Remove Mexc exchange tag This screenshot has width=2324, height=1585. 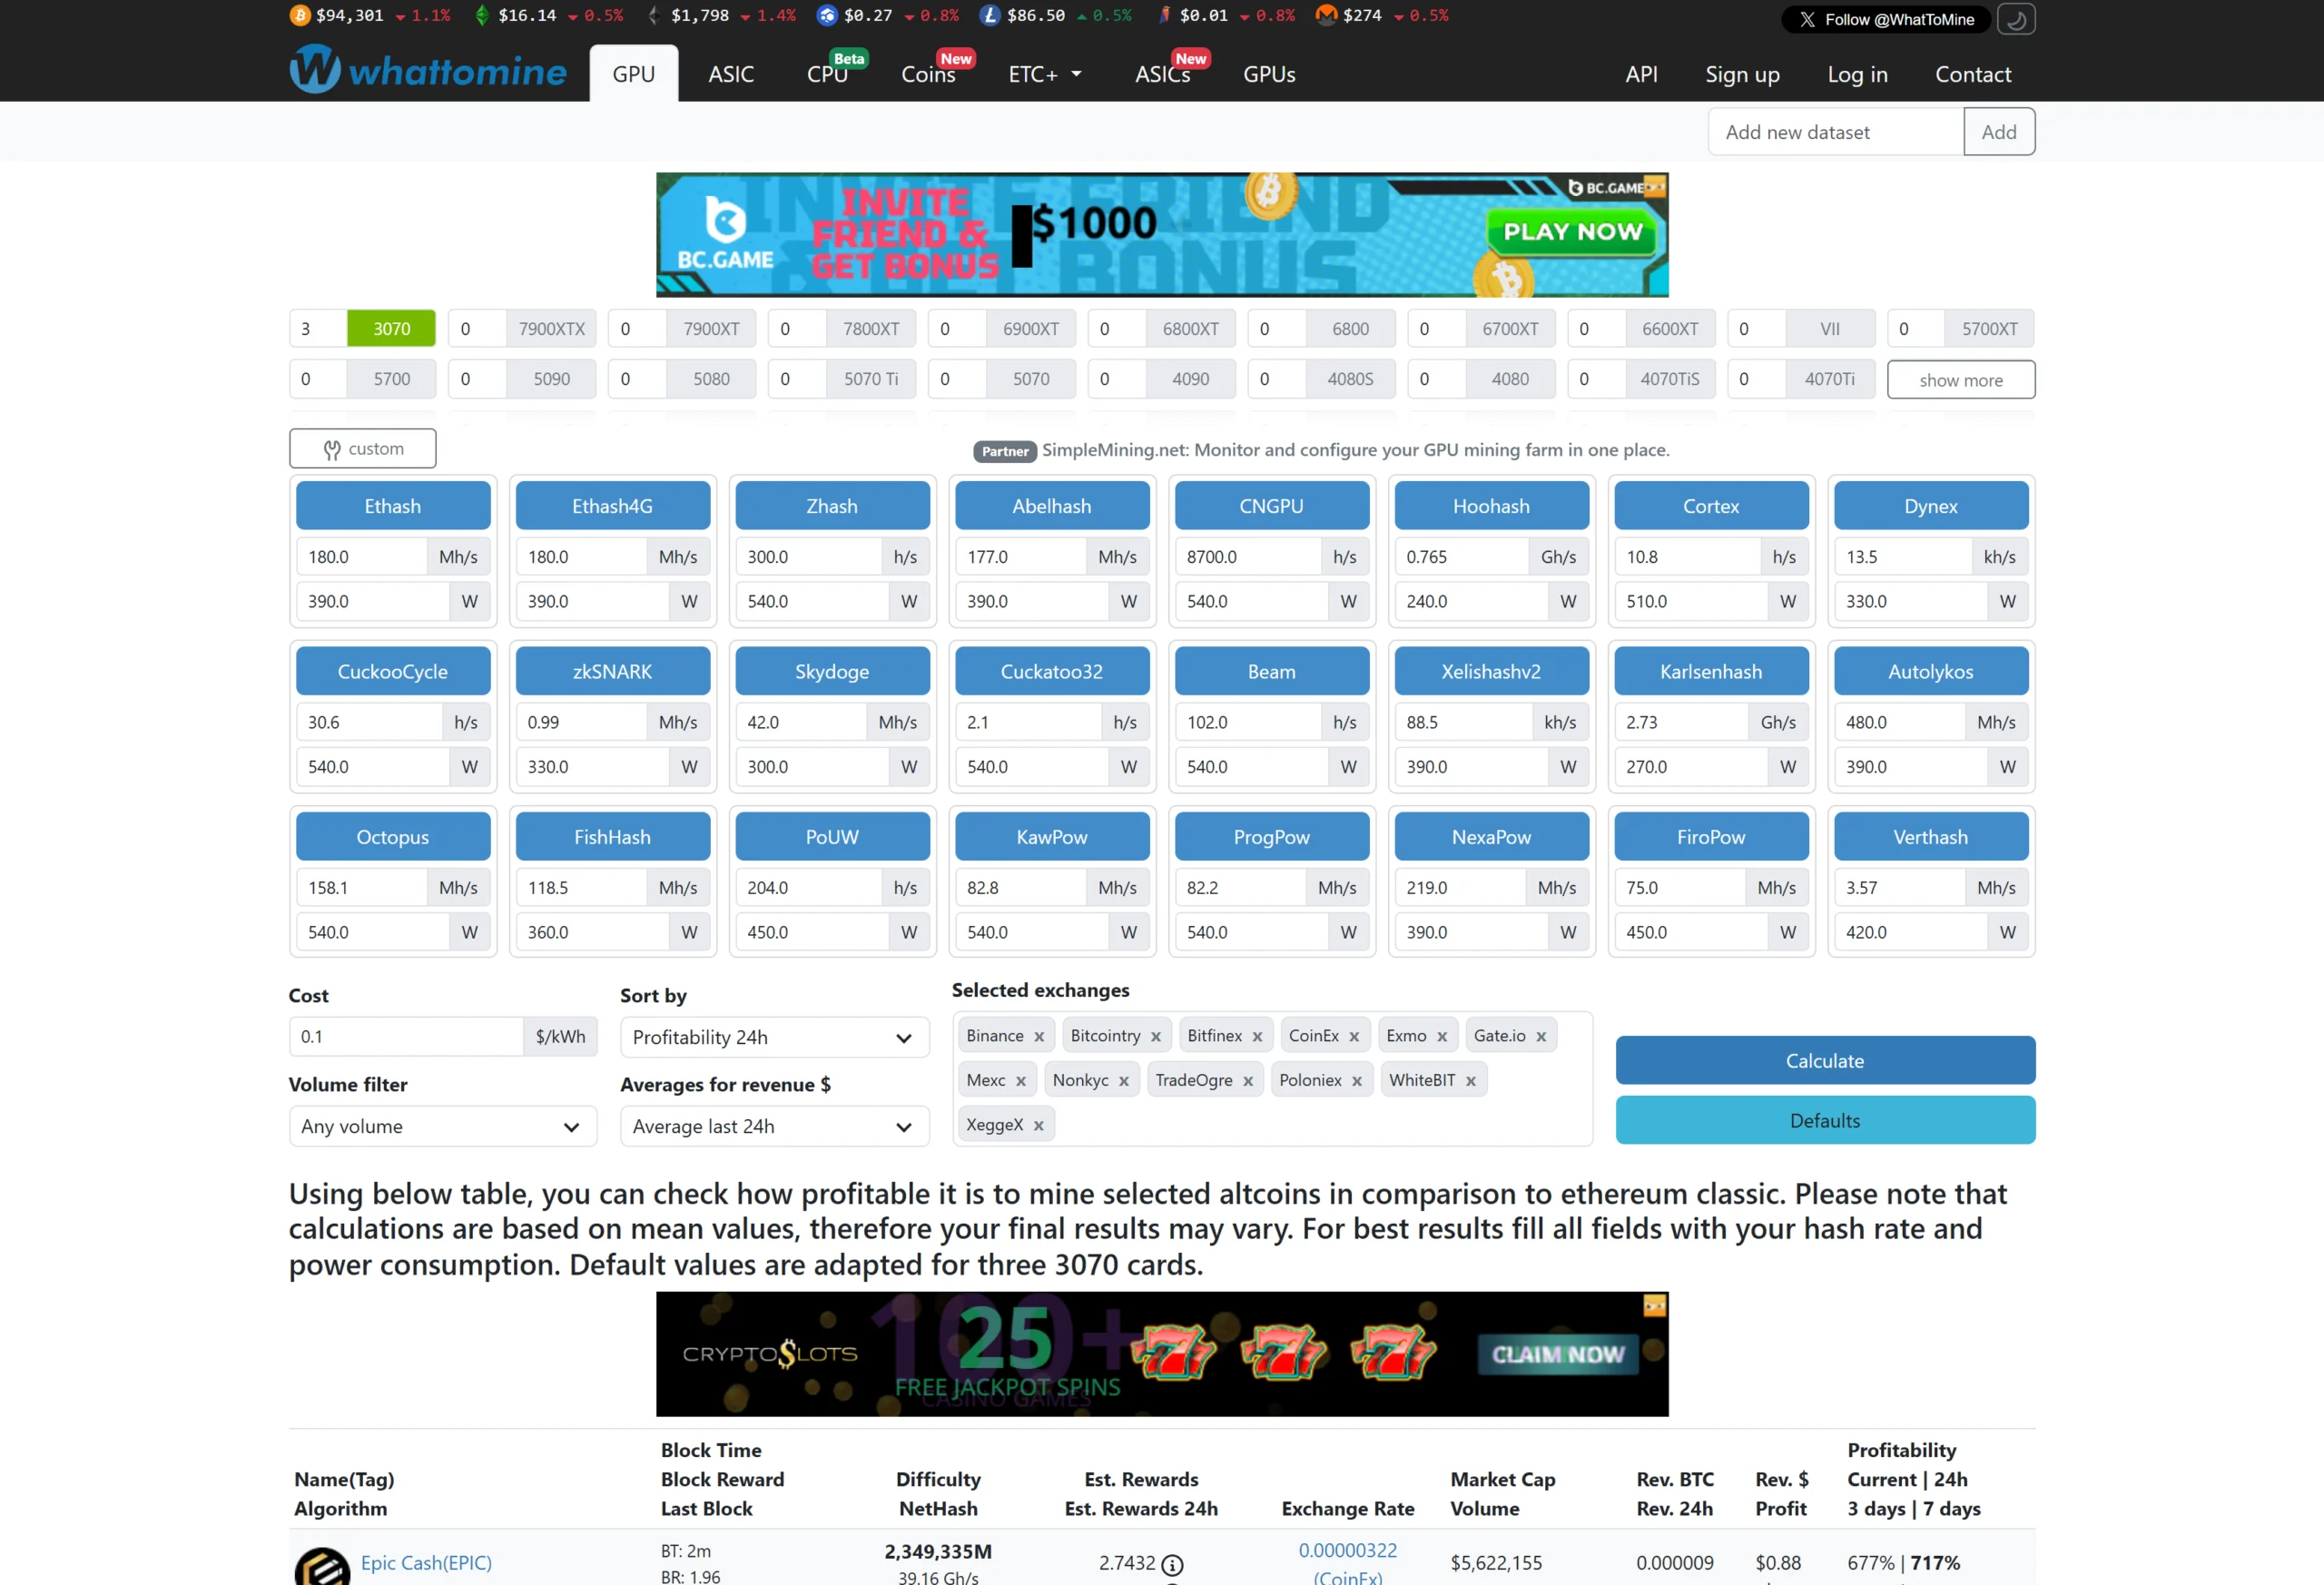[1021, 1080]
